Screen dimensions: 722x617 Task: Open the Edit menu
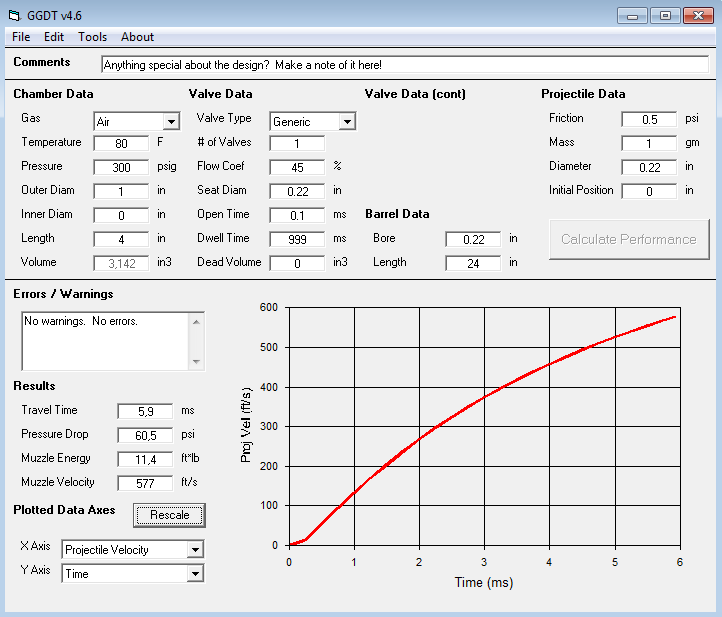[x=53, y=37]
